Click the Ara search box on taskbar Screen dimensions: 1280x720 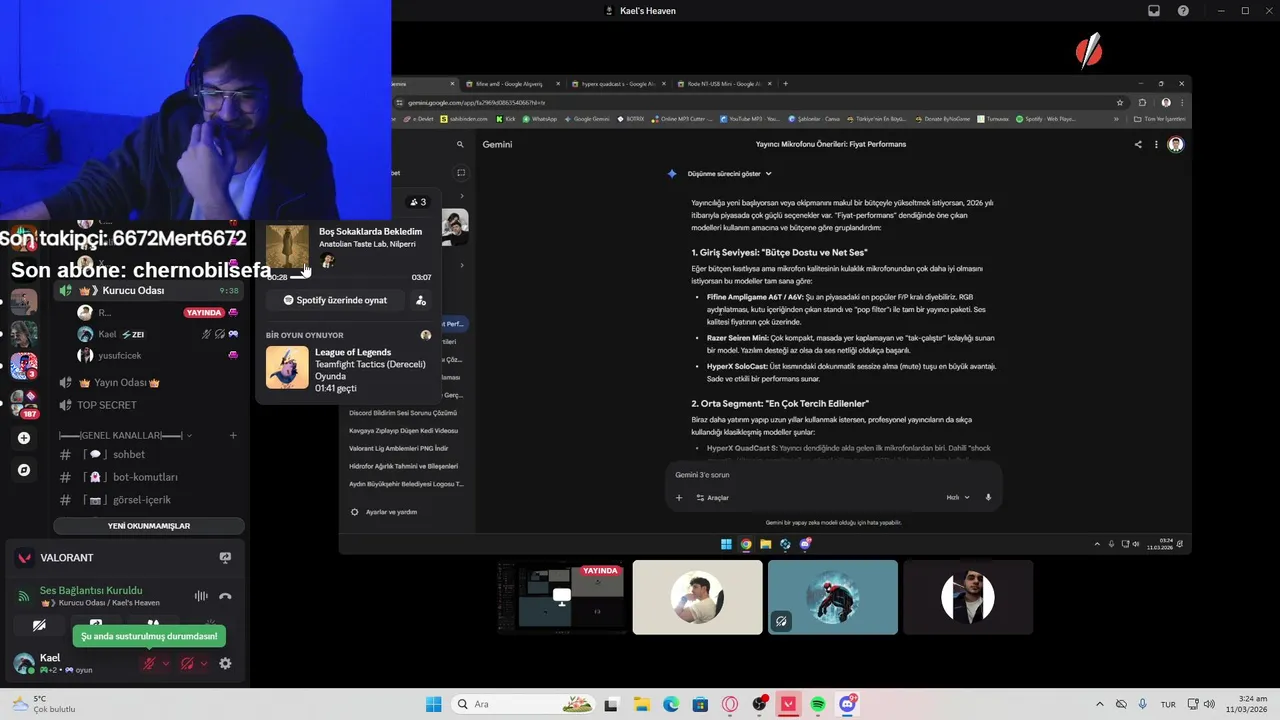tap(525, 704)
